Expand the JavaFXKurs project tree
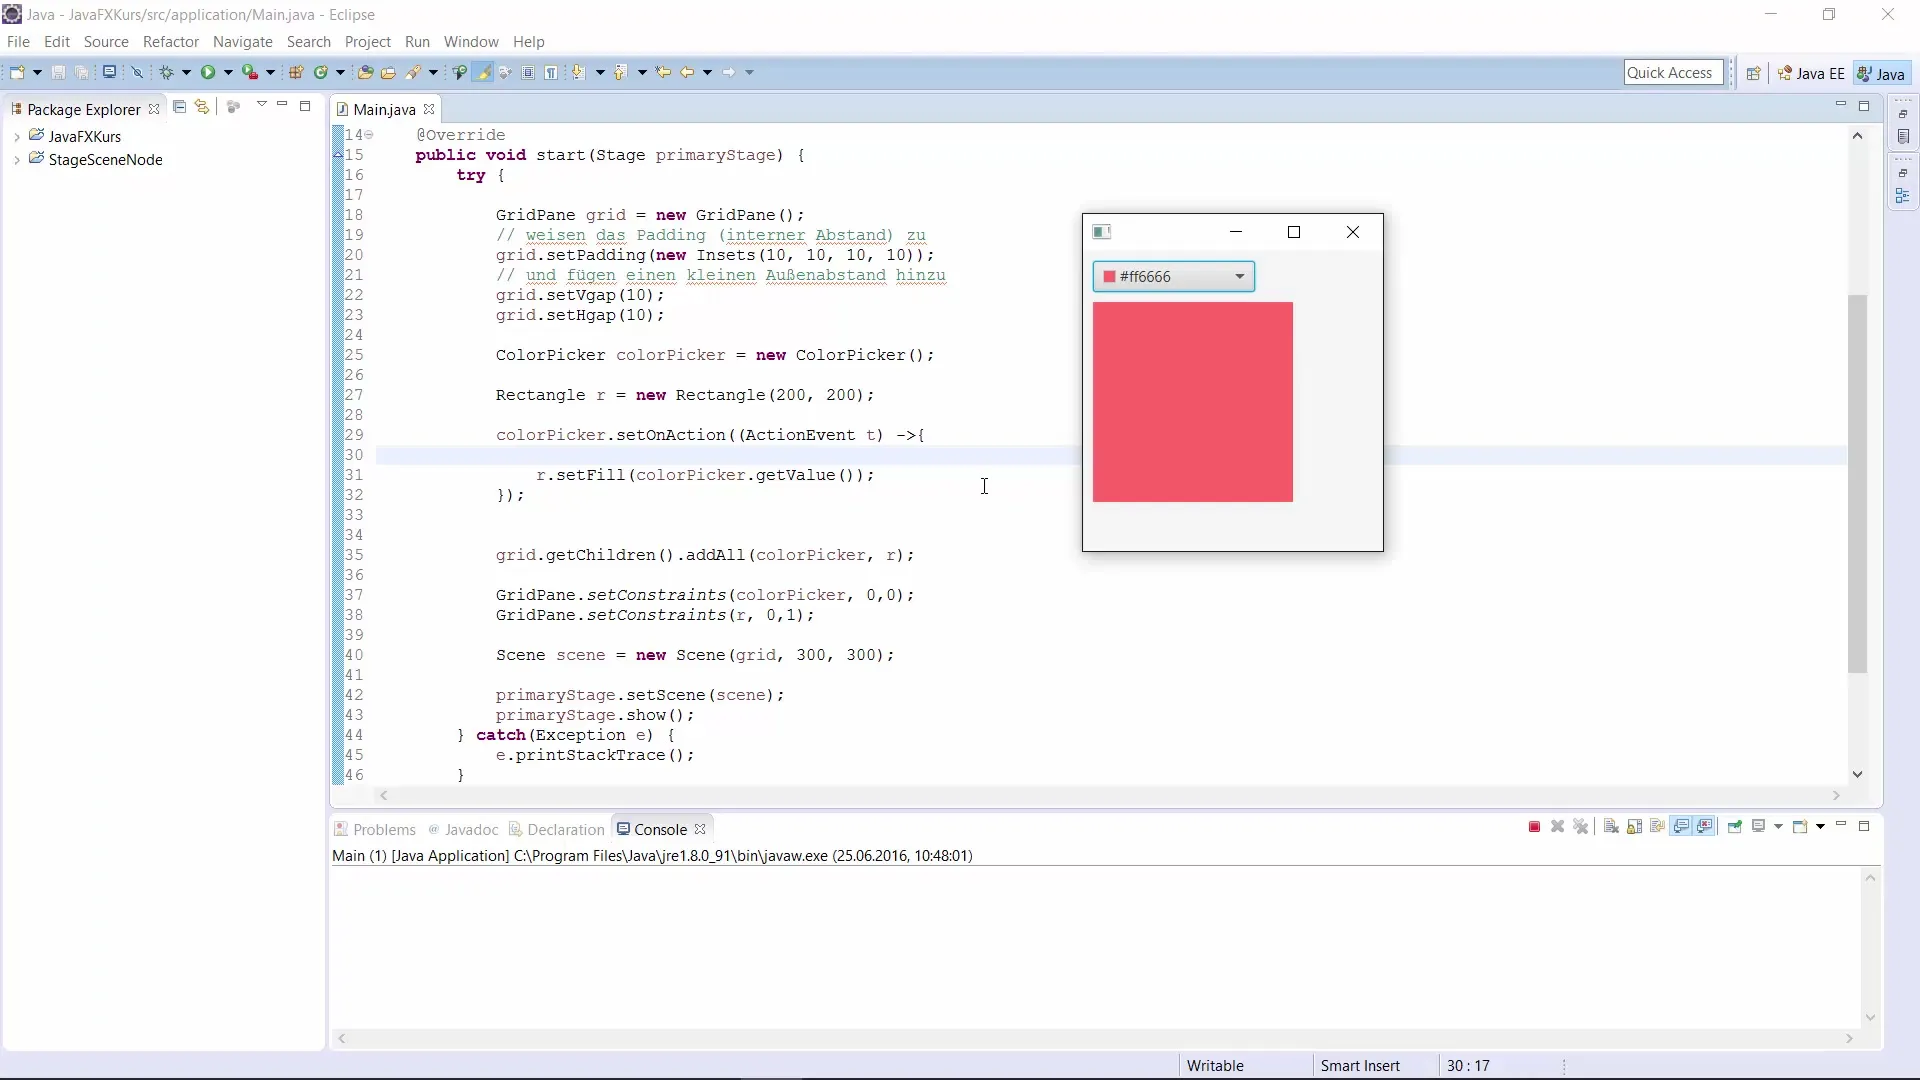 [x=17, y=137]
